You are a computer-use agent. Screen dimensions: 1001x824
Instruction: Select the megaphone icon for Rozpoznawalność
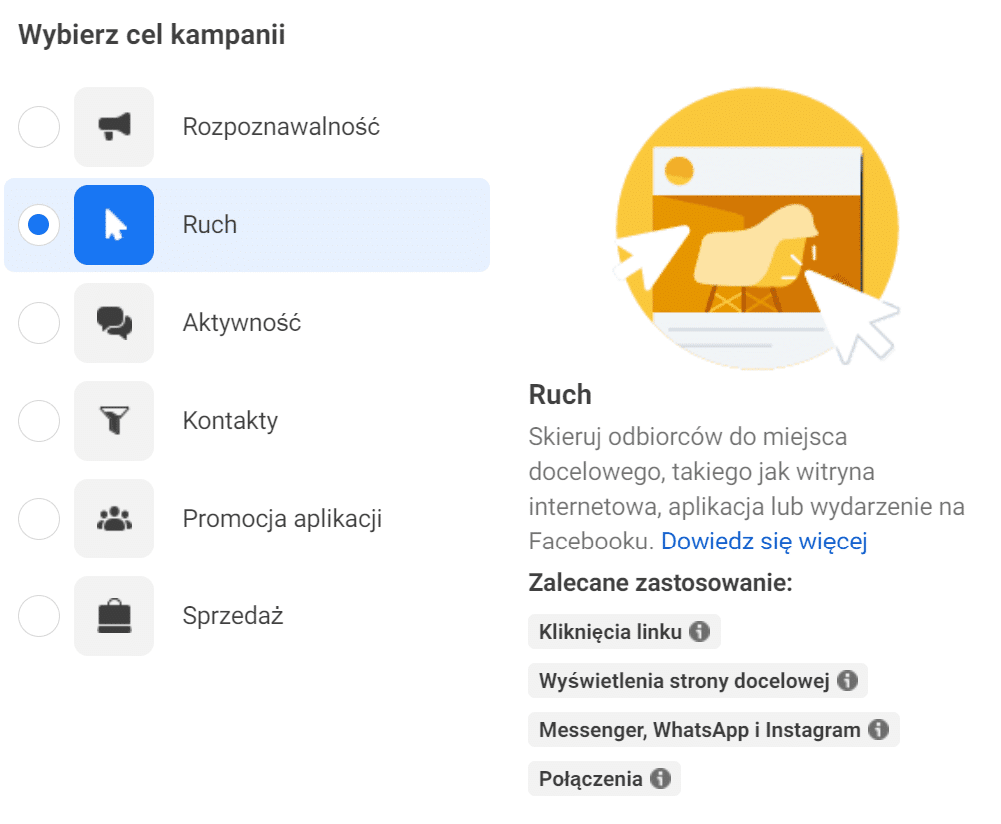click(112, 127)
